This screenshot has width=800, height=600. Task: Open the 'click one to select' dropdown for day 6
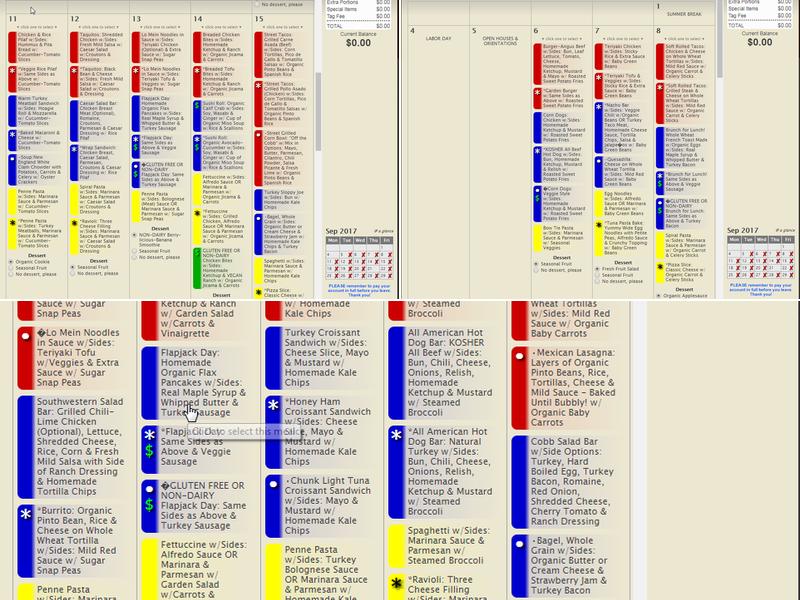click(560, 36)
